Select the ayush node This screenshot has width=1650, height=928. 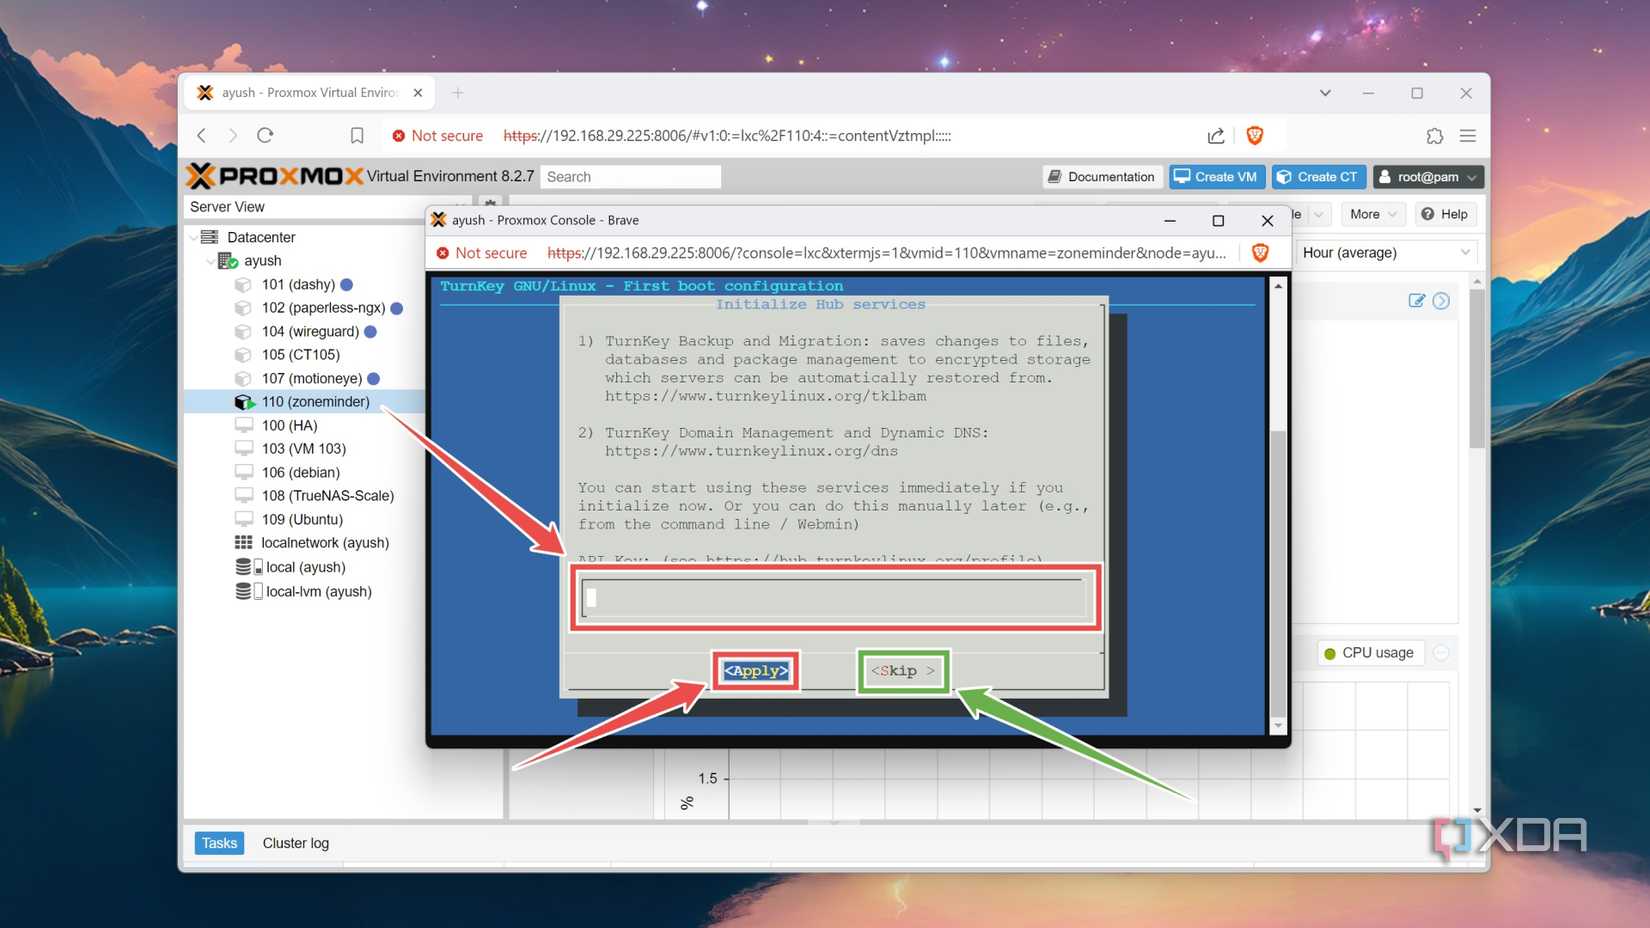coord(263,261)
